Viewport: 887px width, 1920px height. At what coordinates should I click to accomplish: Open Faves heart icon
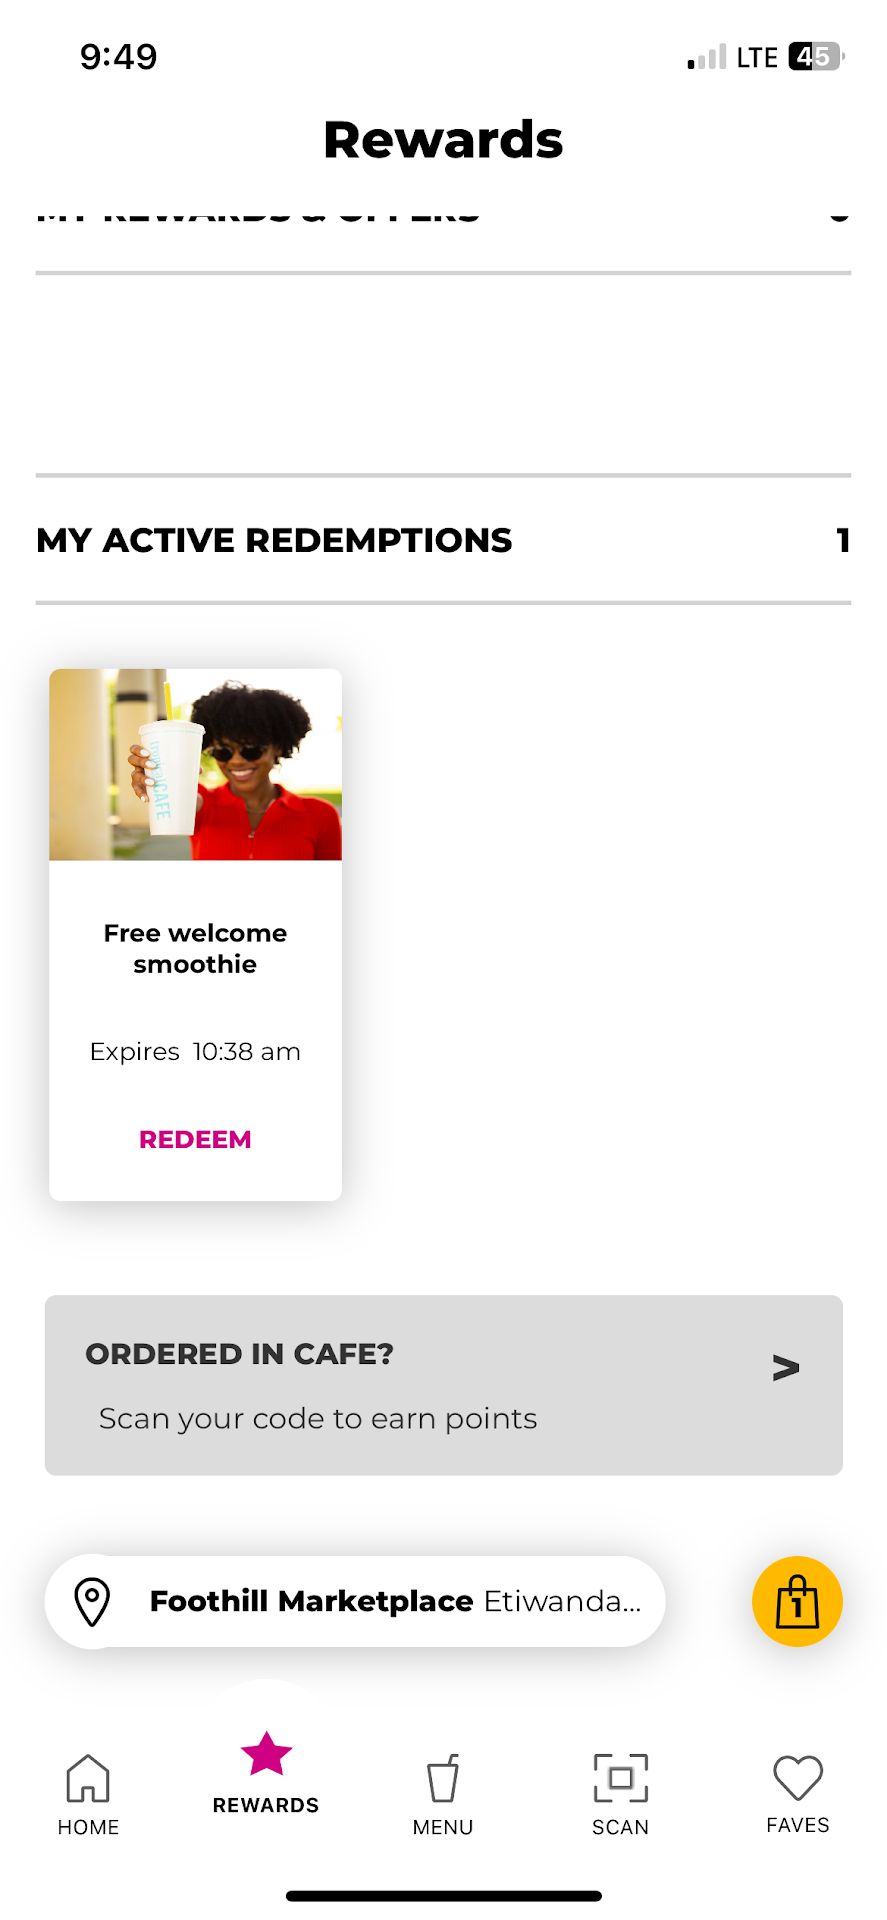(x=797, y=1778)
